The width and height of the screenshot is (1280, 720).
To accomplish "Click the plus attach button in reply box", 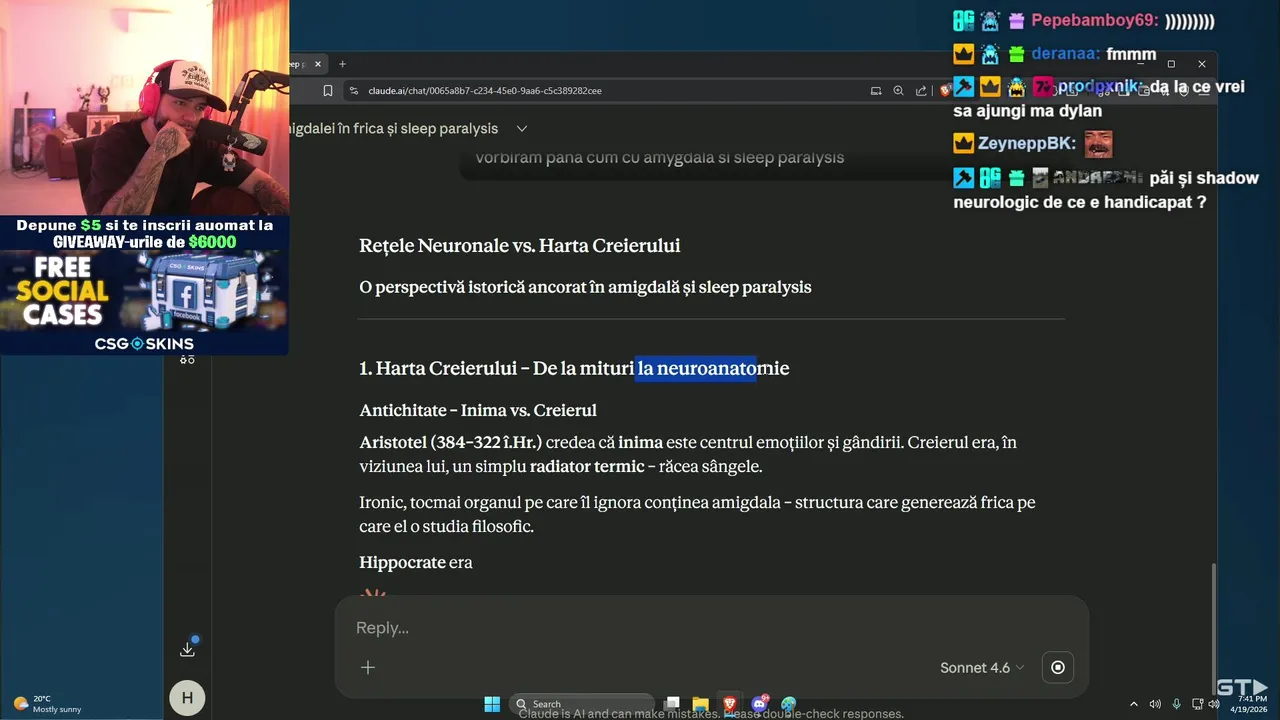I will pos(368,667).
